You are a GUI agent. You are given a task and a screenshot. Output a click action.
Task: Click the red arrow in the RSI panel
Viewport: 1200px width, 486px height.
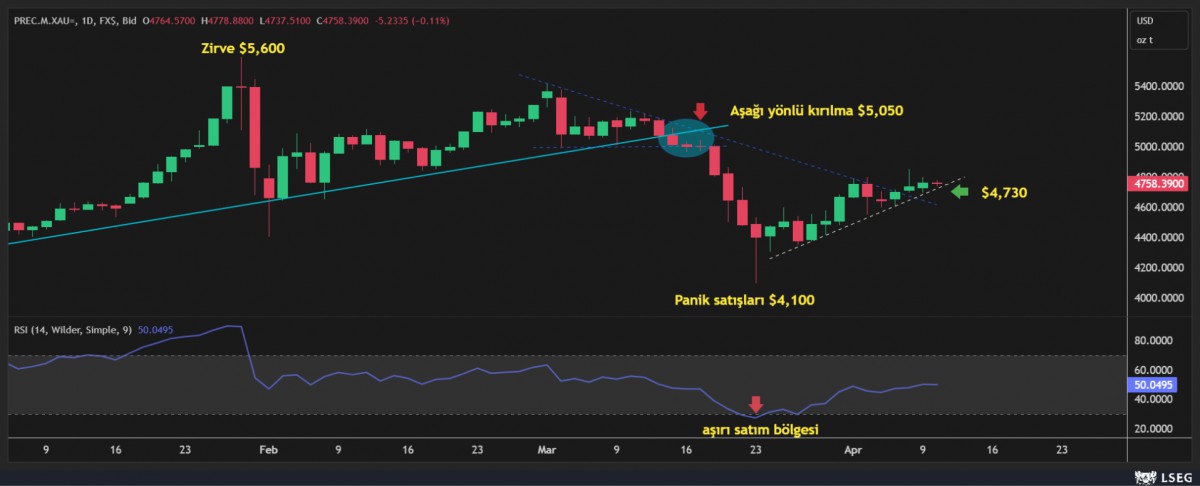click(756, 404)
